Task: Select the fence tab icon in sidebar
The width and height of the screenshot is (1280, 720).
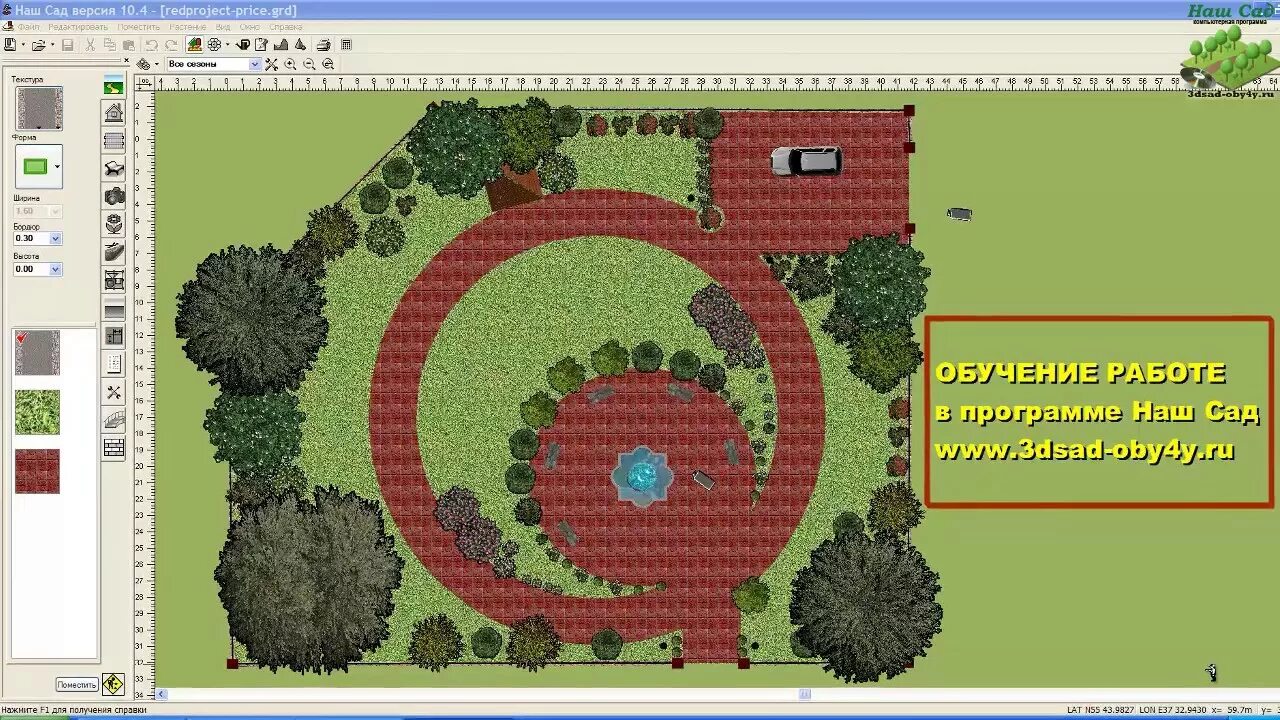Action: coord(114,140)
